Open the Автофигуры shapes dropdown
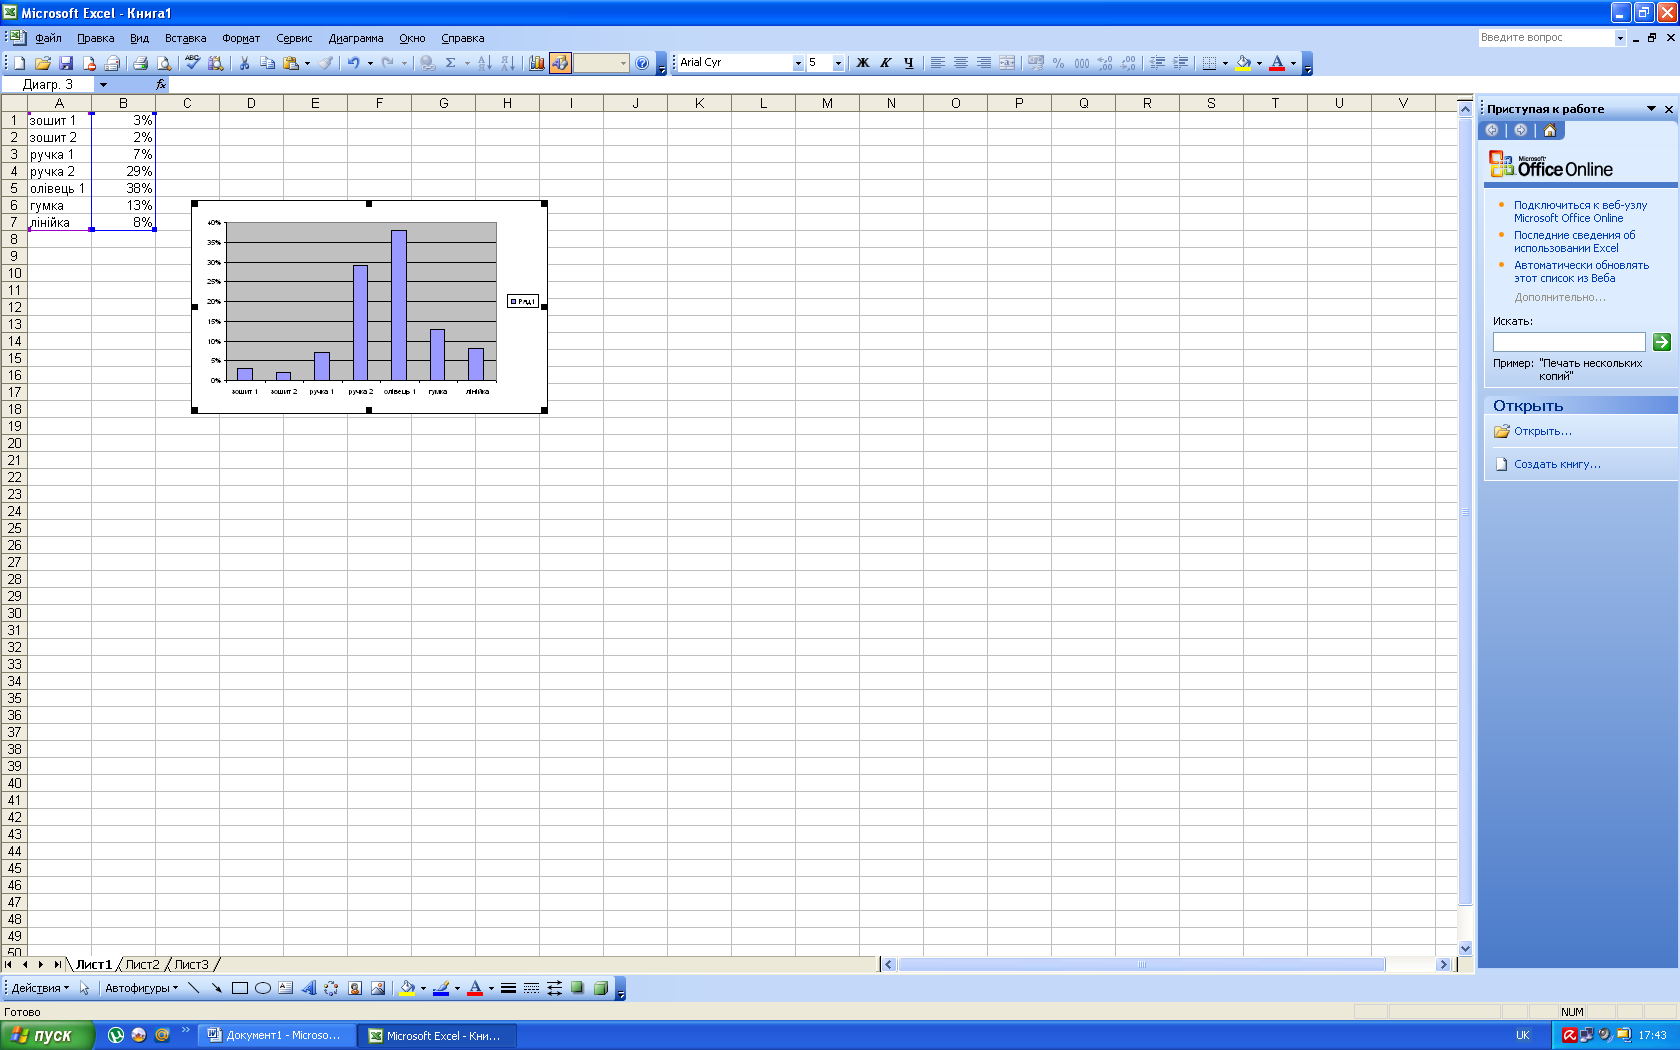This screenshot has height=1050, width=1680. pyautogui.click(x=141, y=988)
